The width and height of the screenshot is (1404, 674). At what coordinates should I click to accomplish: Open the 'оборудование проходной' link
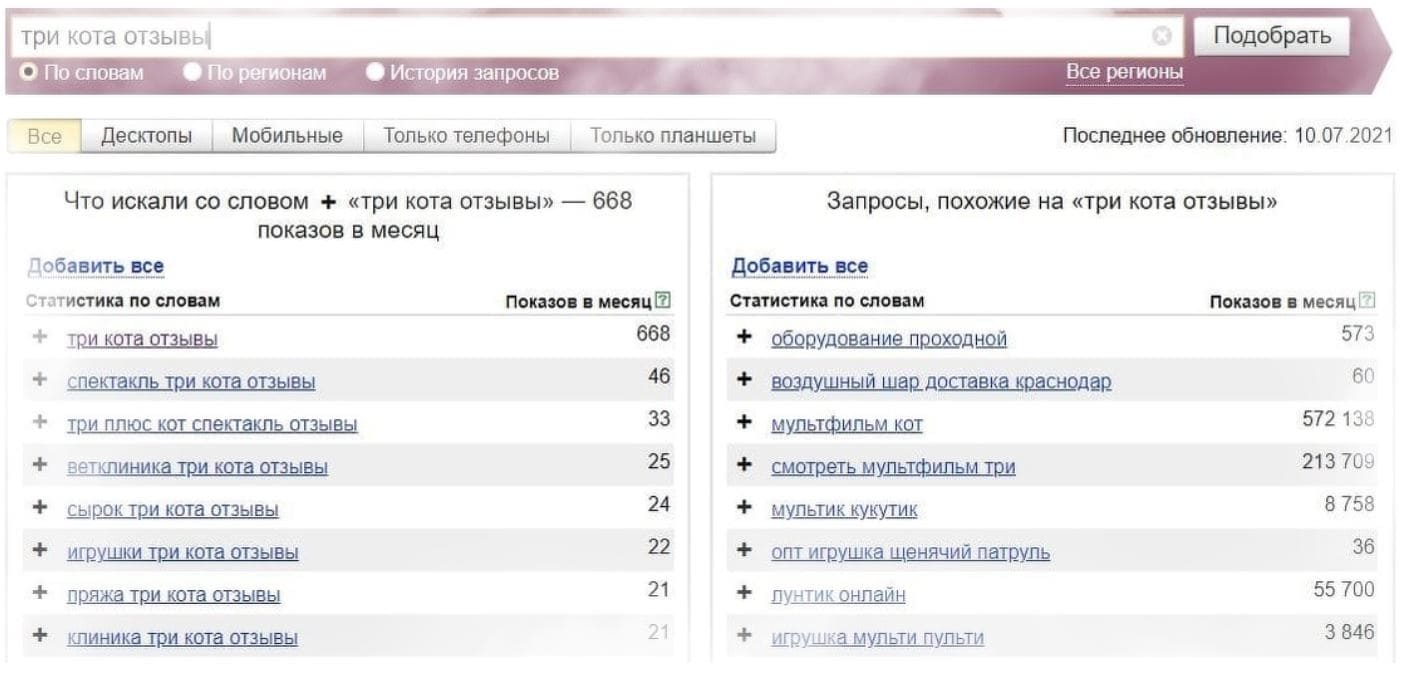(x=889, y=339)
